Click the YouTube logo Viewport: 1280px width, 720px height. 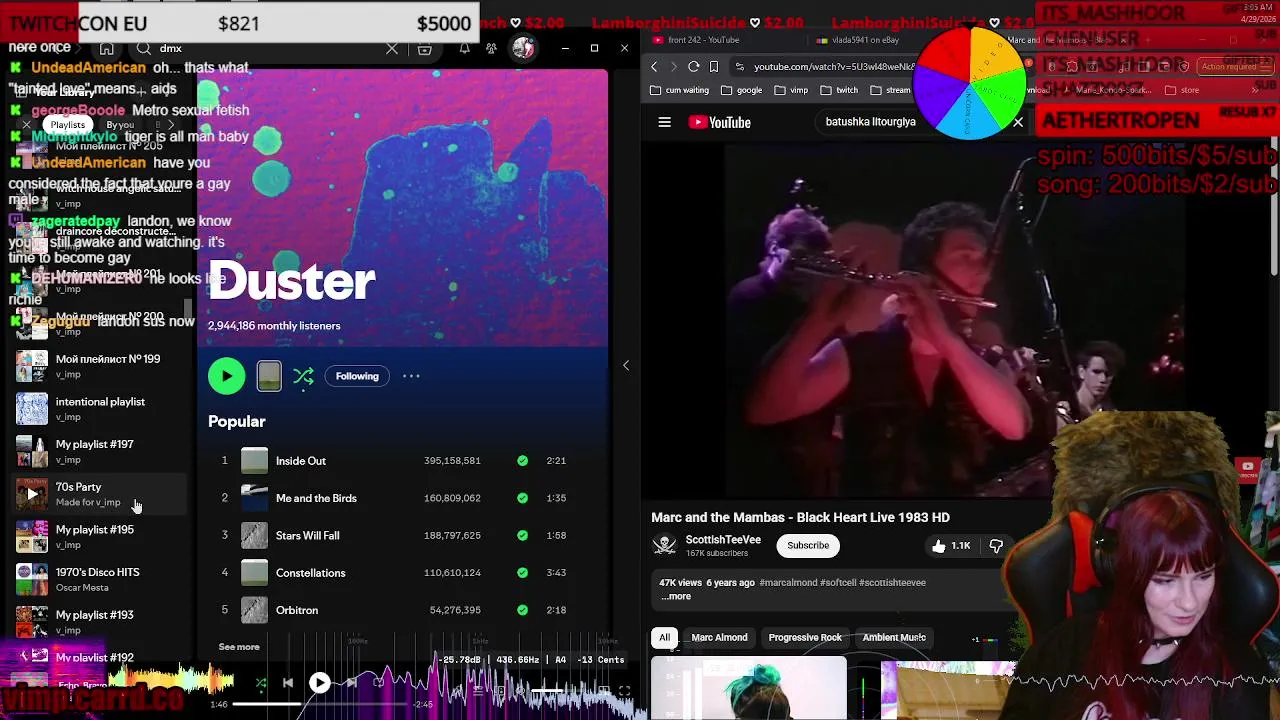[x=720, y=122]
